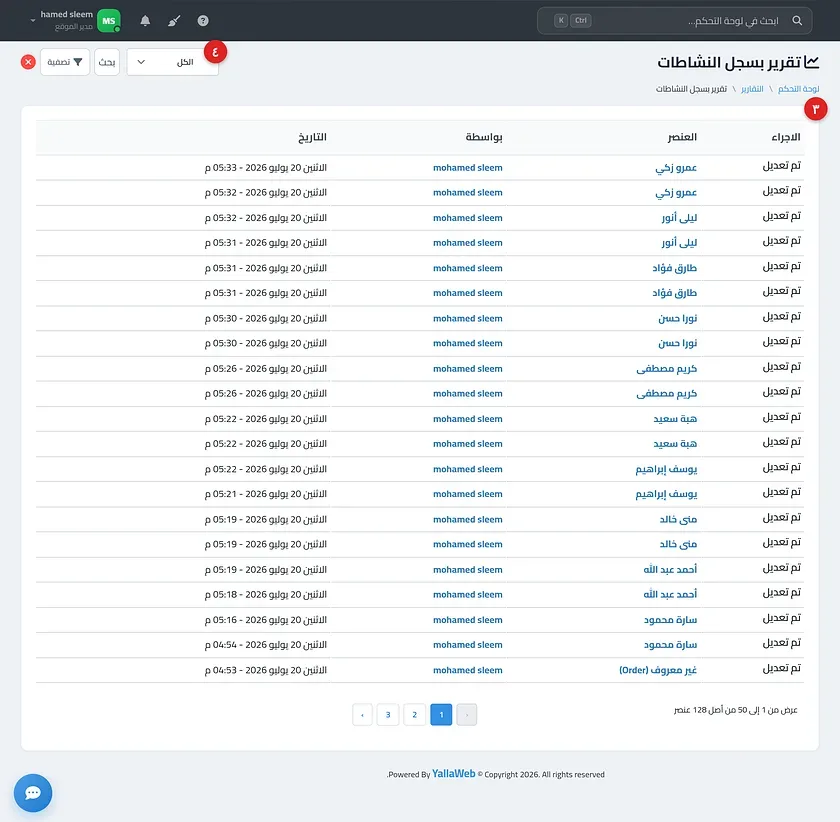Click the بواسطة column header
Screen dimensions: 840x822
pyautogui.click(x=484, y=137)
